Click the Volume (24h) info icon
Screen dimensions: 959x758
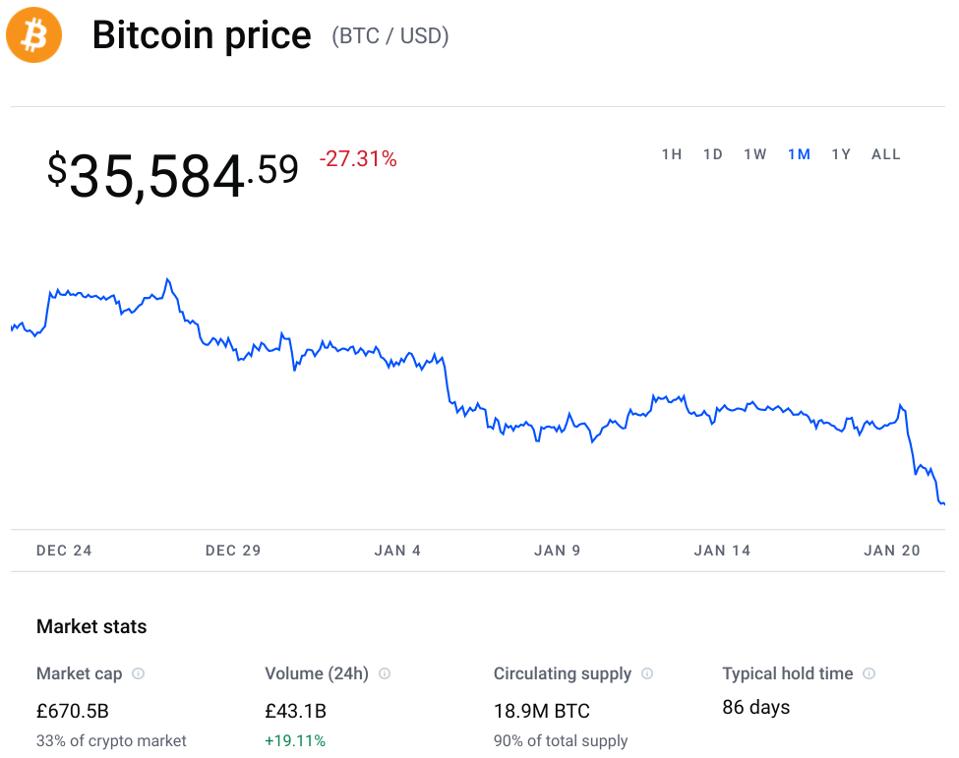(x=384, y=674)
